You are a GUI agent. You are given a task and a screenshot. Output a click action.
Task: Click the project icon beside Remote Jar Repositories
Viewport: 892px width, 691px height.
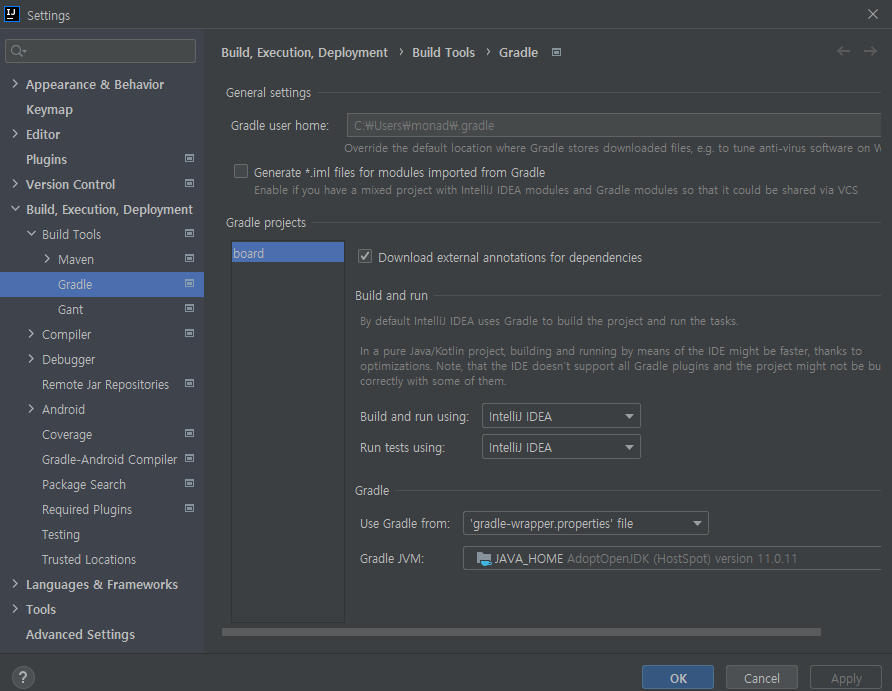coord(189,383)
